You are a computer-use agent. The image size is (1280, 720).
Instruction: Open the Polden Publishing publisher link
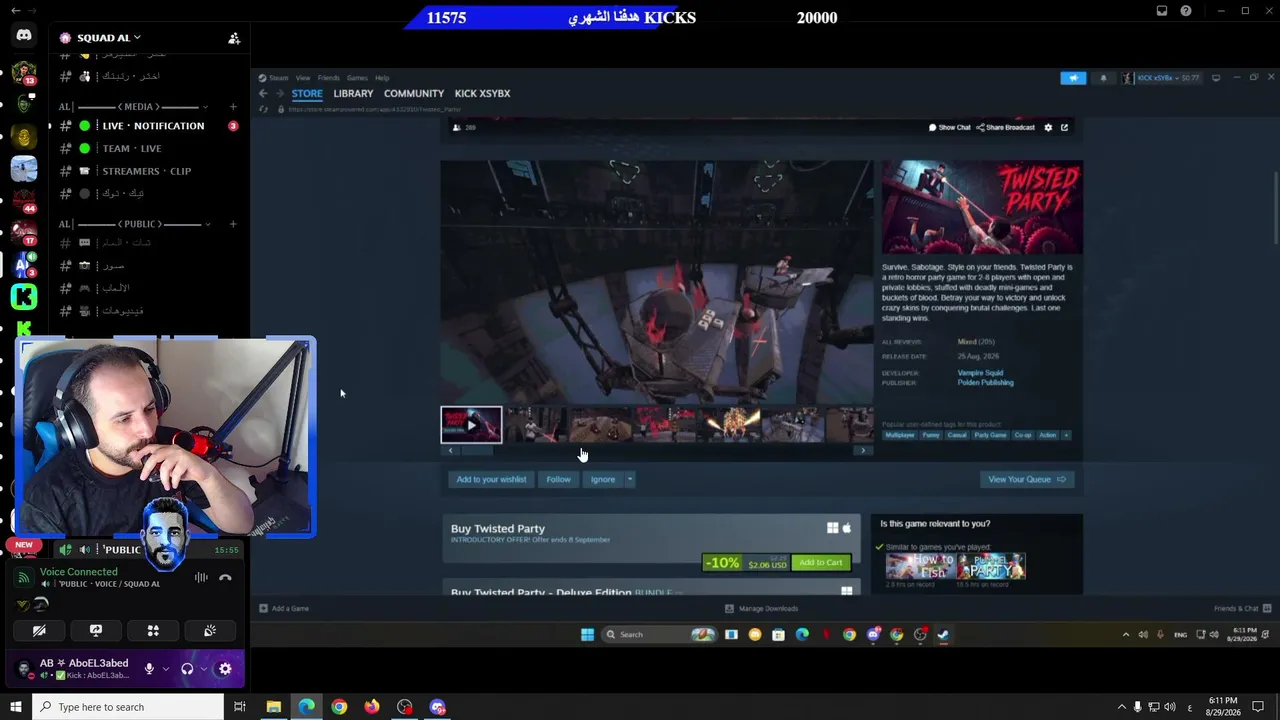[x=985, y=383]
